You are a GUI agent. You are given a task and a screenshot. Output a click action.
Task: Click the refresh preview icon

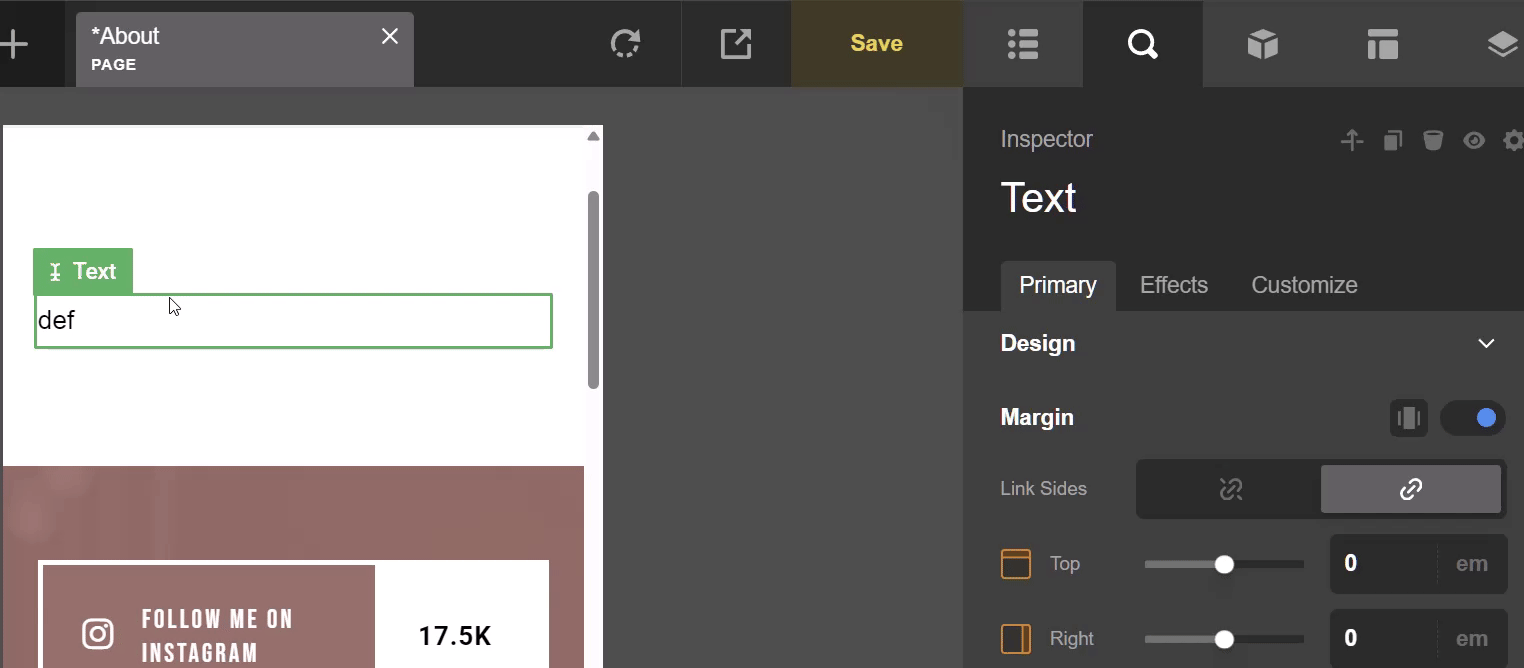[625, 44]
